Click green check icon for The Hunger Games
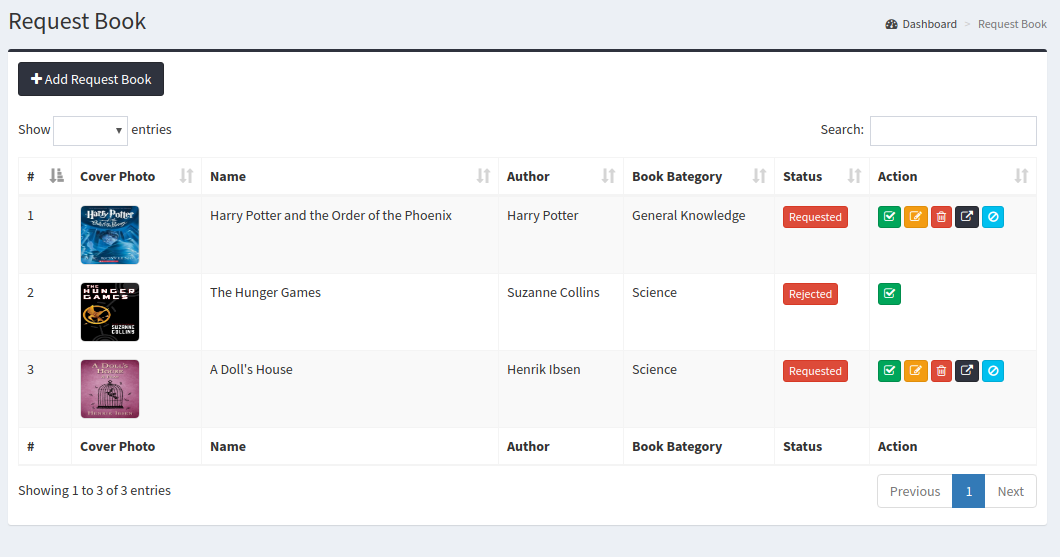The width and height of the screenshot is (1060, 557). [889, 294]
